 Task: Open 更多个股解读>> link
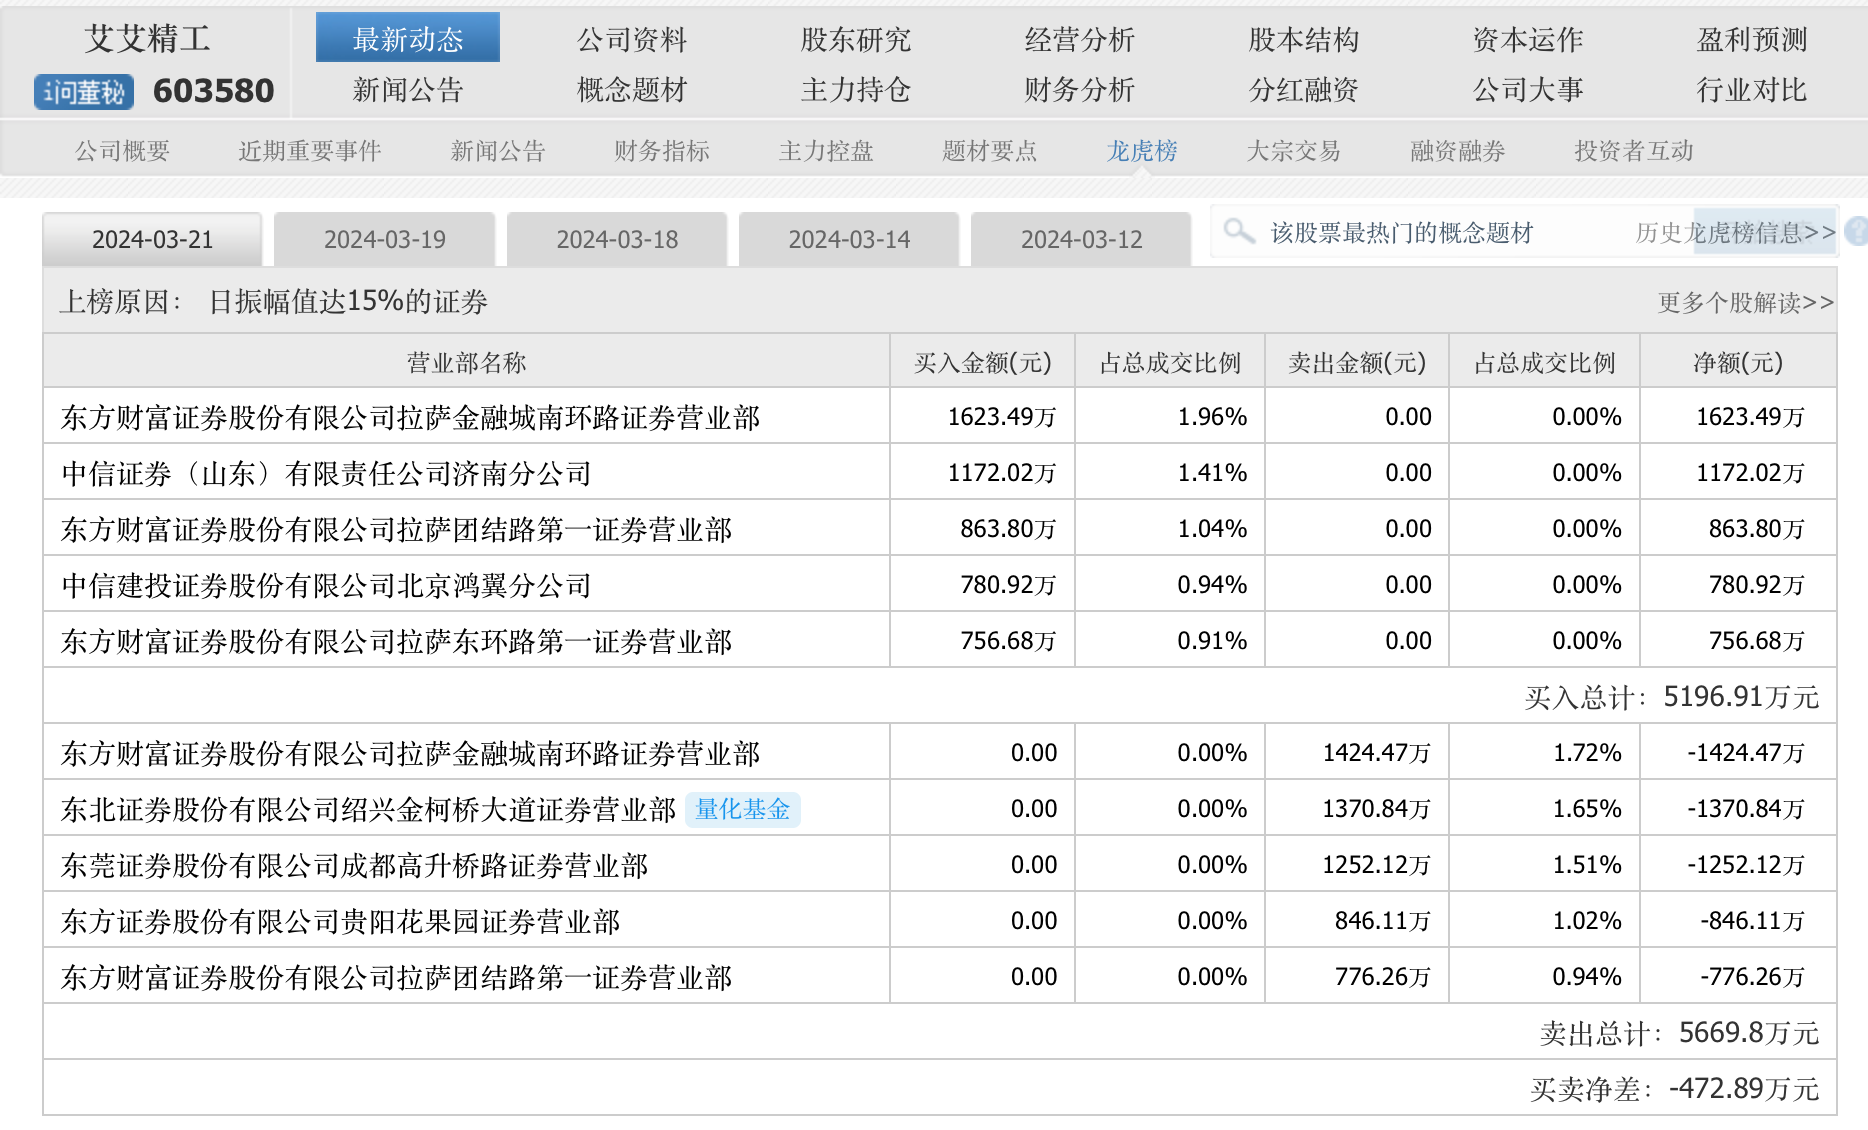point(1746,302)
